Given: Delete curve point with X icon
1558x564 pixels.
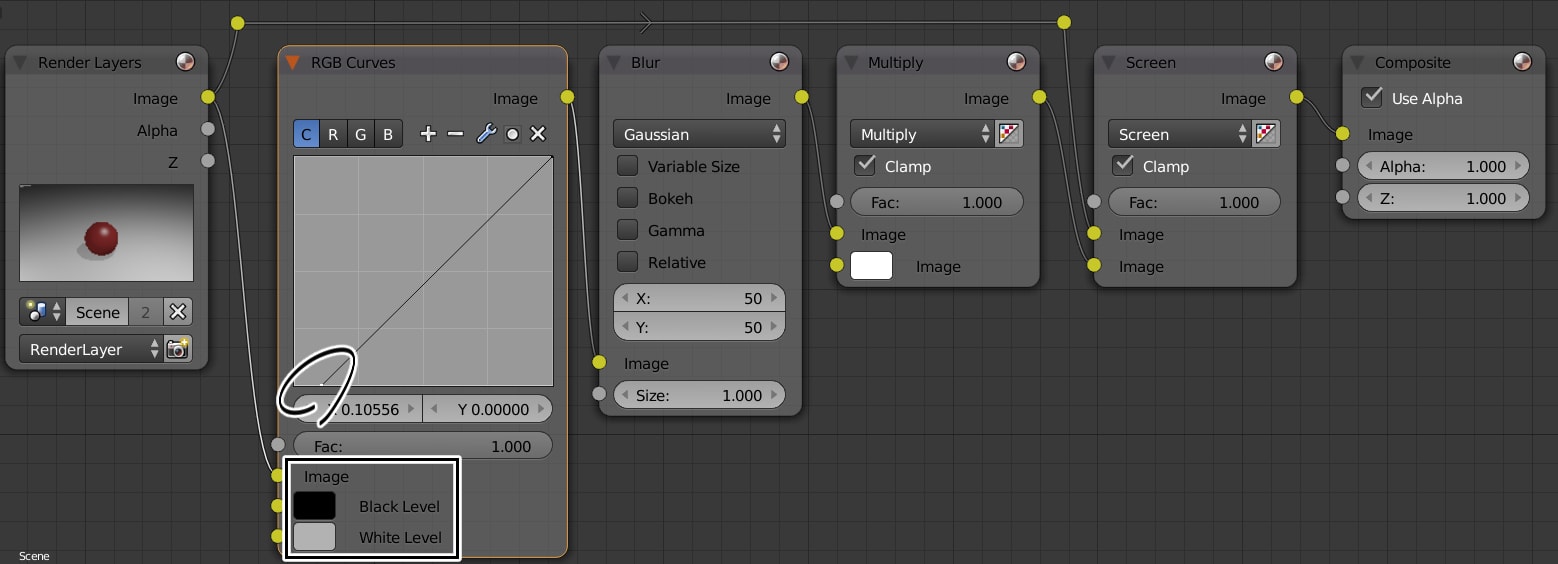Looking at the screenshot, I should [x=538, y=134].
